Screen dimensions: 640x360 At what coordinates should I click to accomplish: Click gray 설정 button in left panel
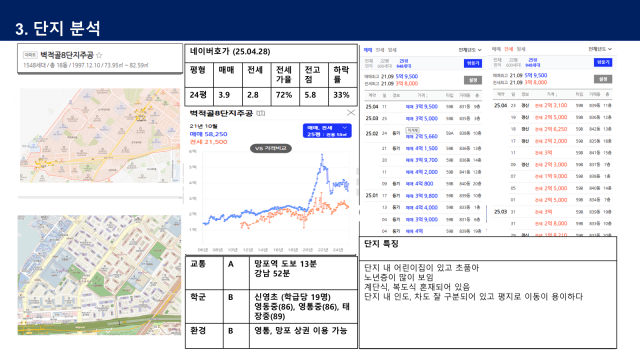(473, 80)
